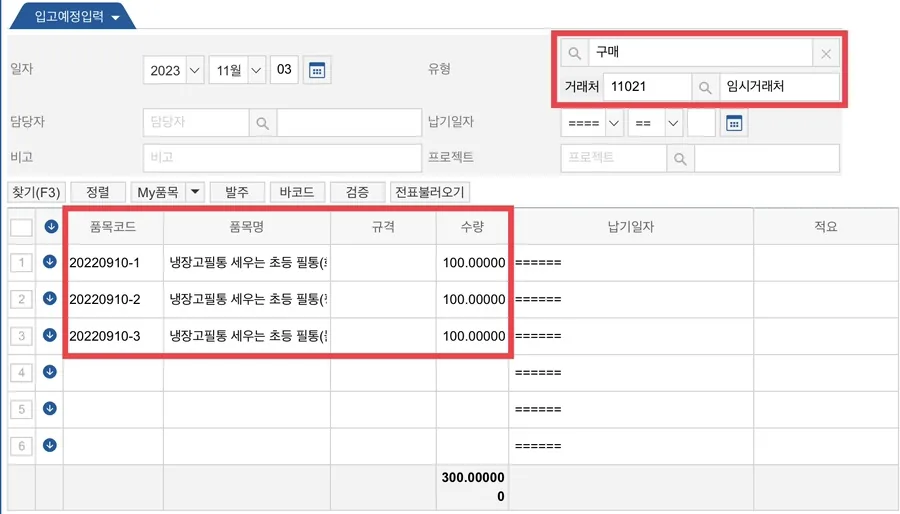Click the search magnifier beside 거래처 code 11021
The height and width of the screenshot is (514, 900).
click(x=705, y=87)
